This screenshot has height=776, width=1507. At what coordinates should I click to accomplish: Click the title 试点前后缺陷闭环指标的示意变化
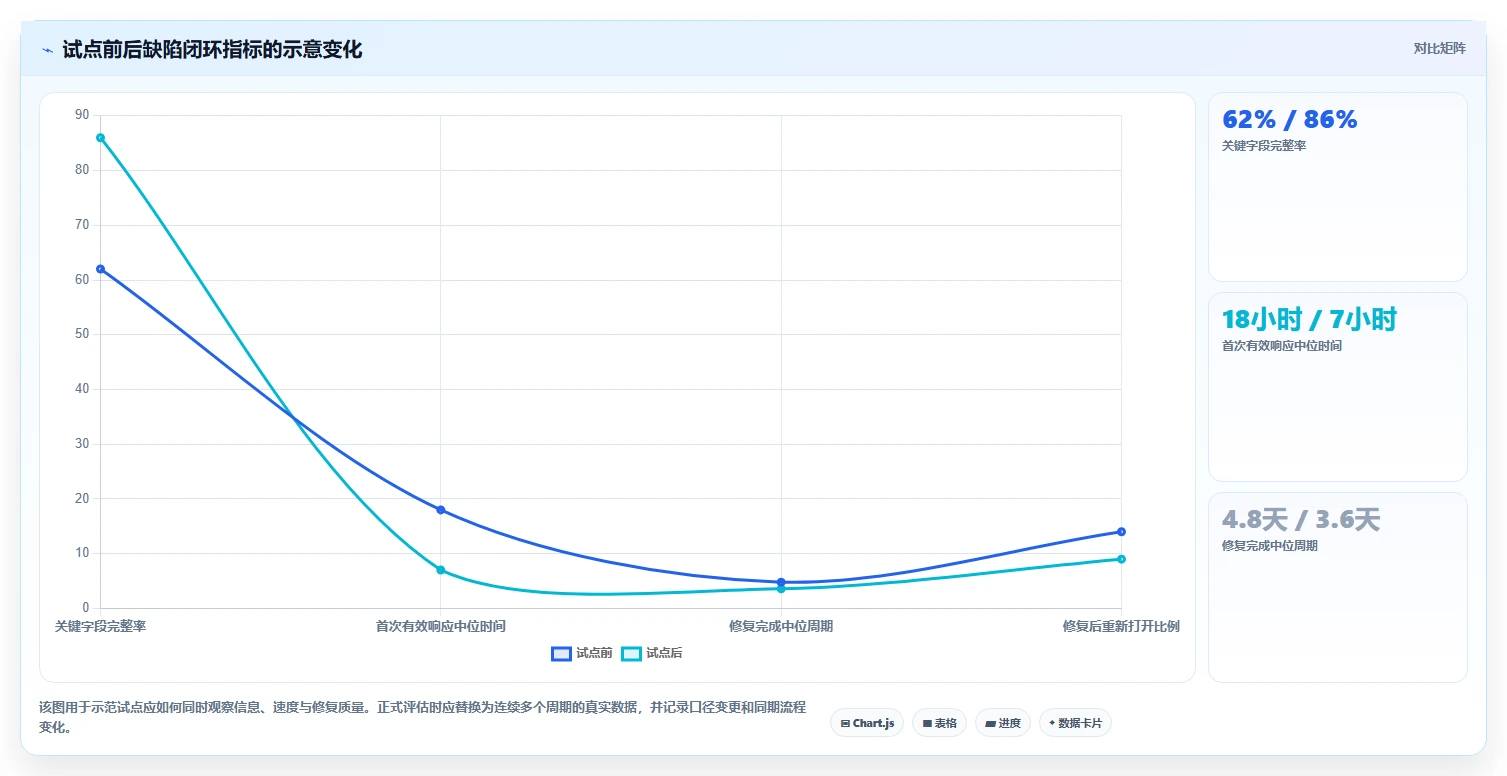[x=212, y=49]
